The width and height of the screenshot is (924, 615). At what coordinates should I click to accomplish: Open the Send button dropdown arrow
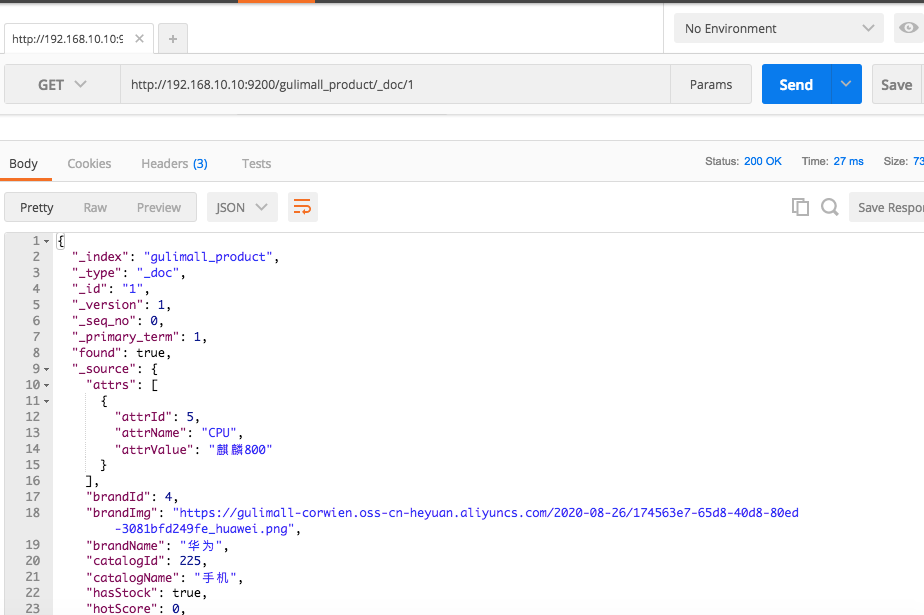[x=847, y=85]
